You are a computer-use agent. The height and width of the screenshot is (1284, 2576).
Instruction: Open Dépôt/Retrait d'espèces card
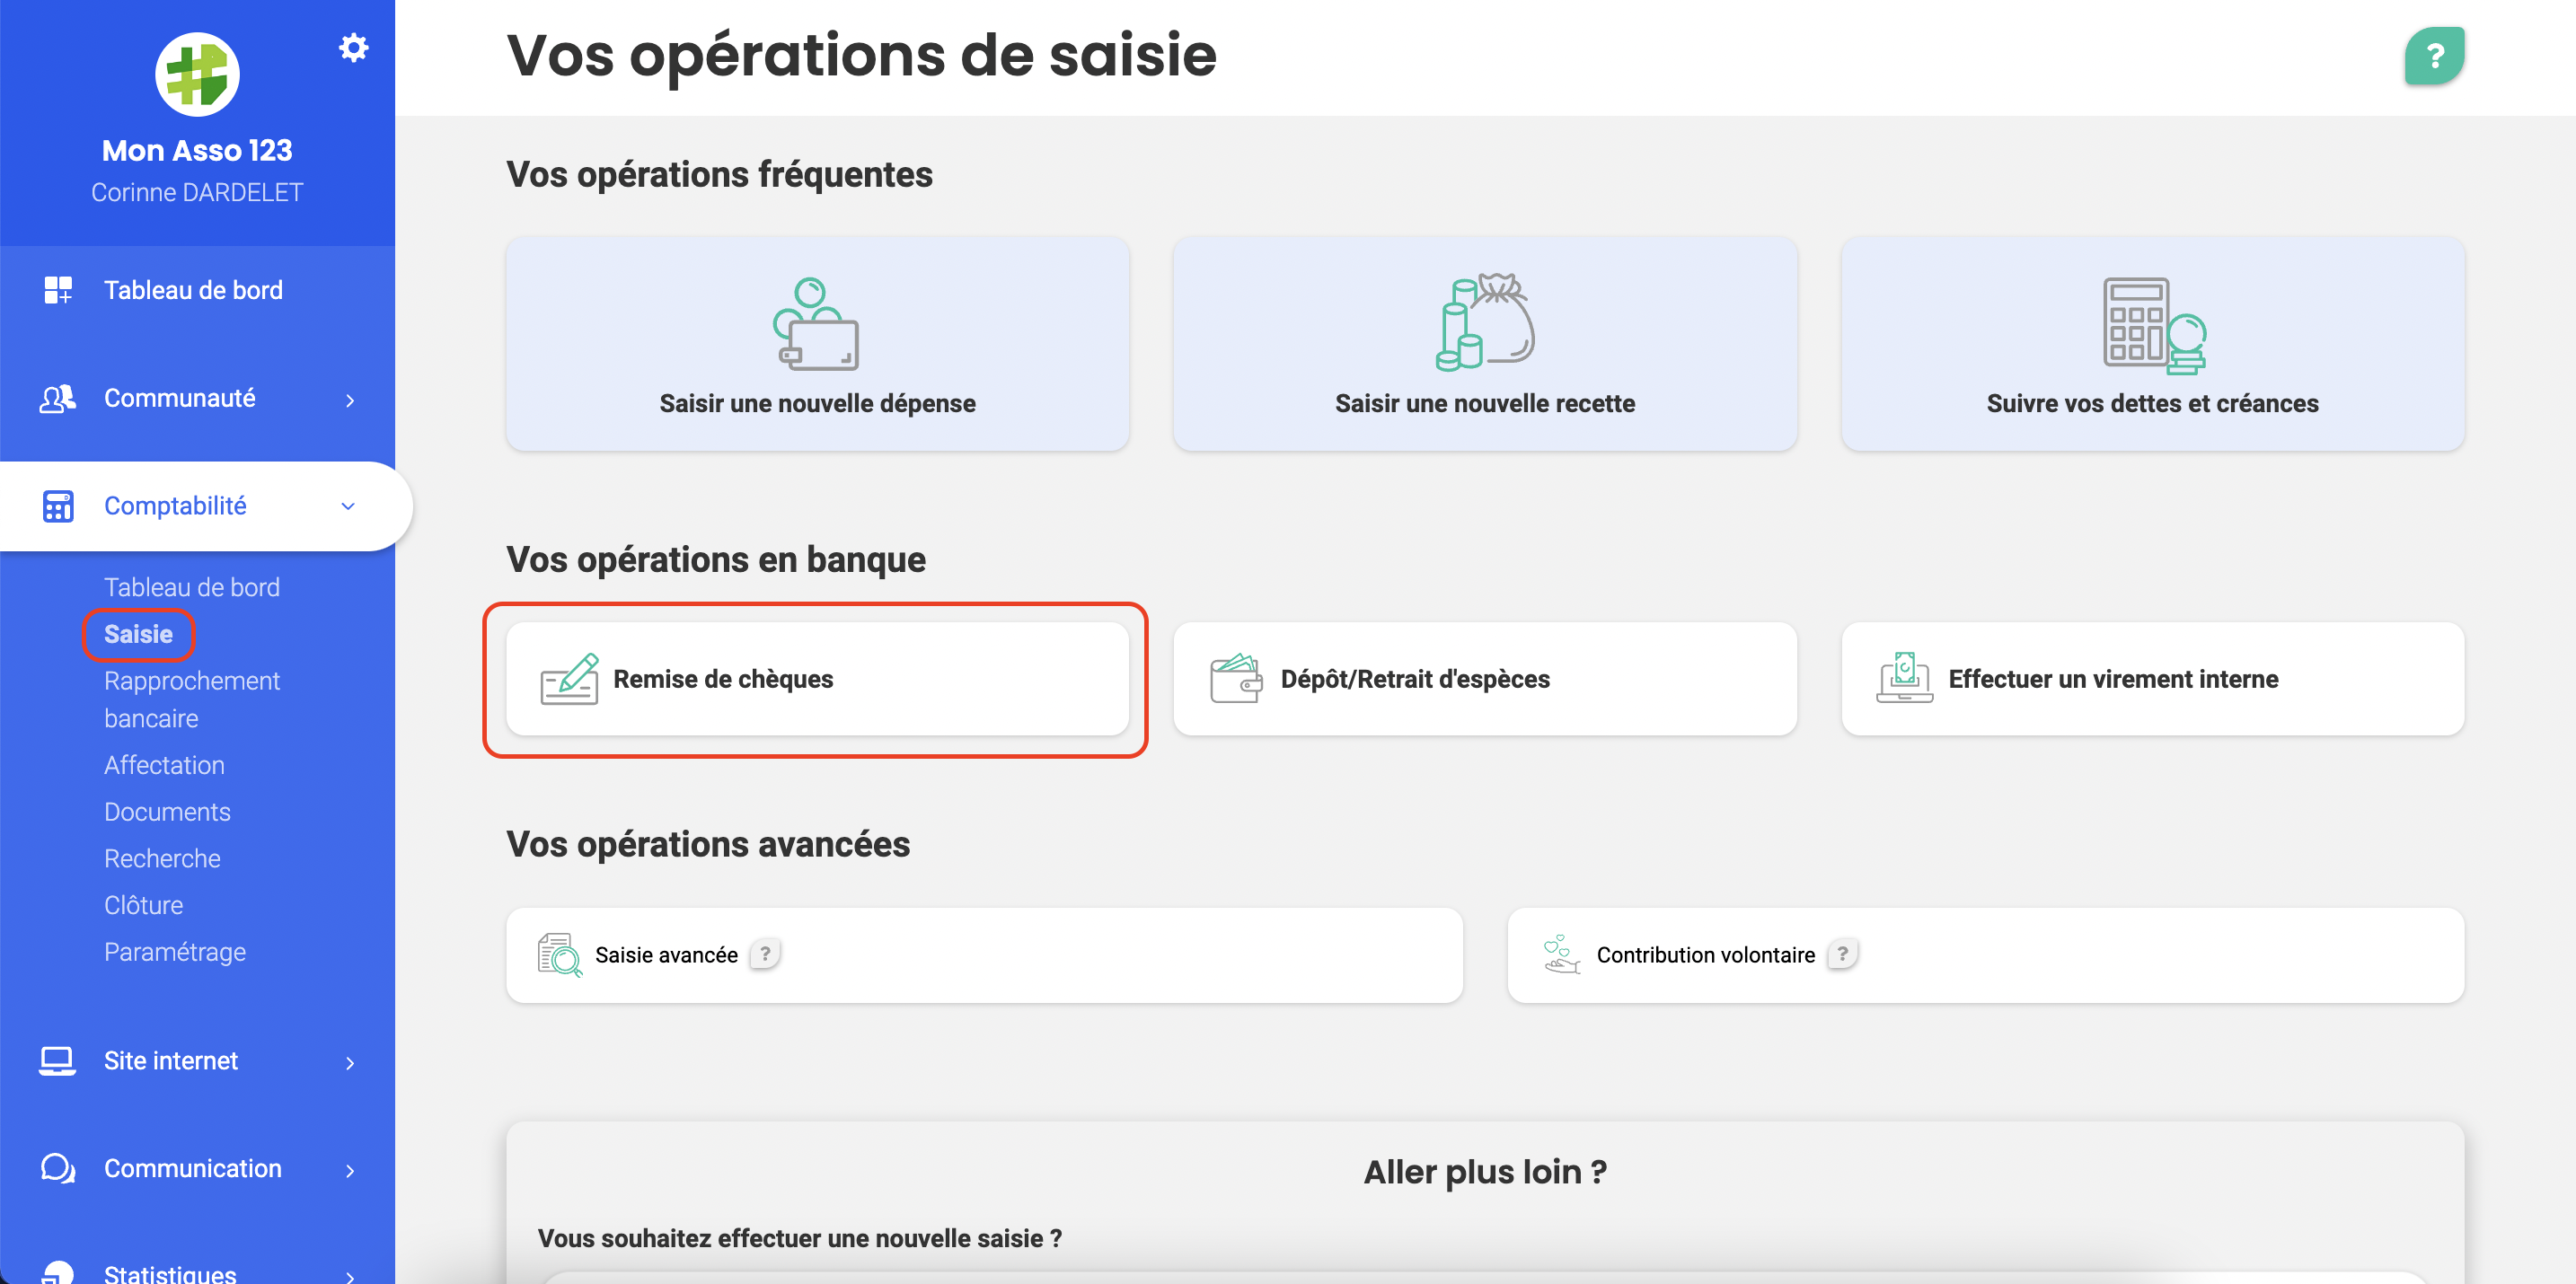(x=1484, y=679)
